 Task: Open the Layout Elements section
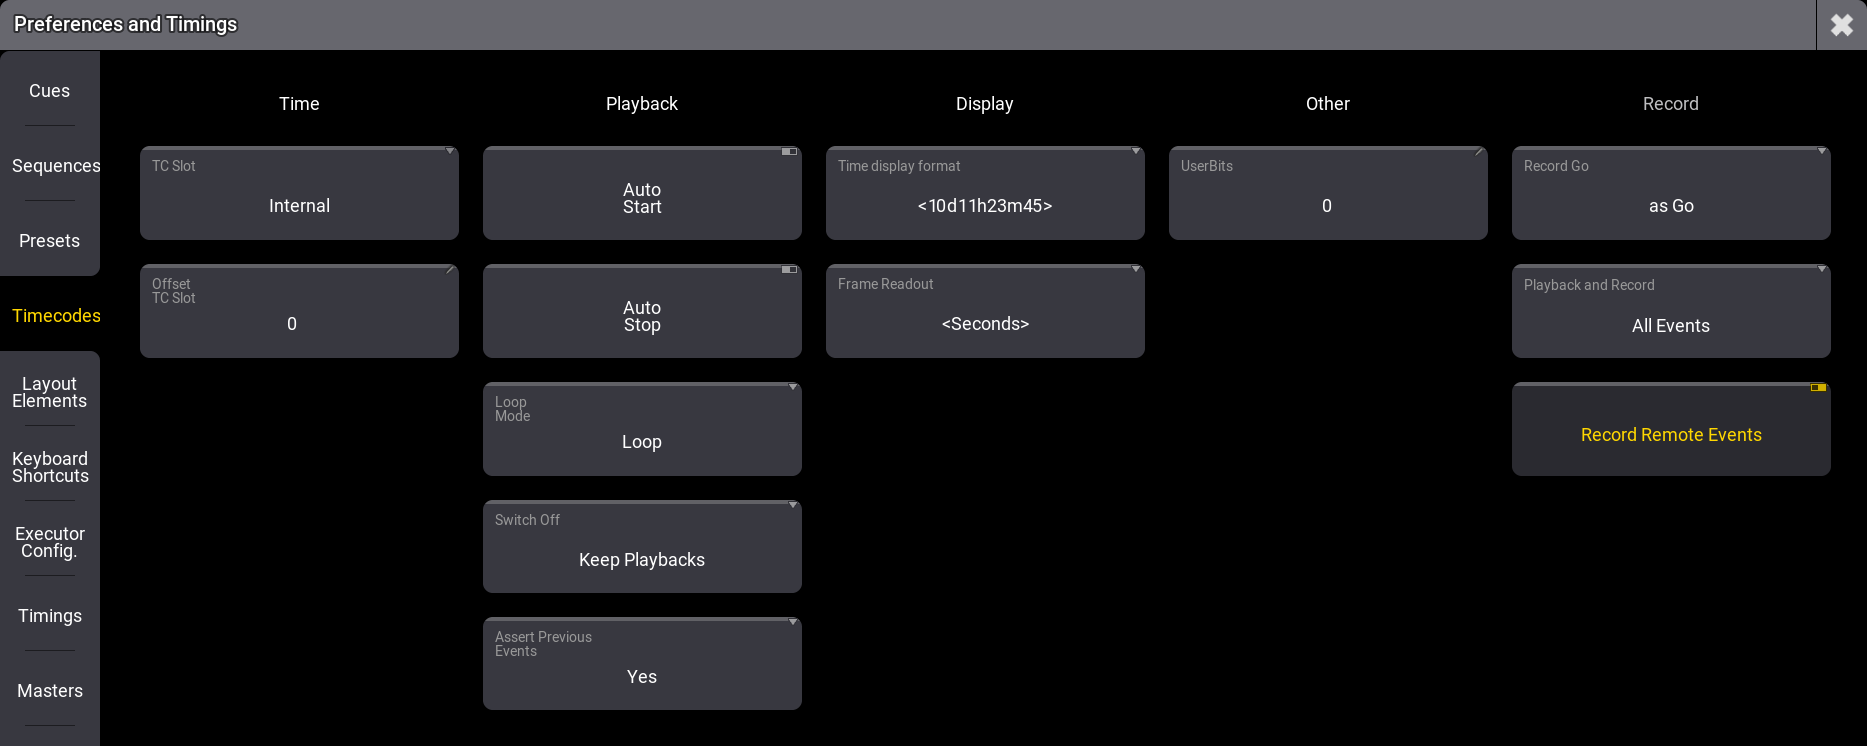(x=49, y=392)
